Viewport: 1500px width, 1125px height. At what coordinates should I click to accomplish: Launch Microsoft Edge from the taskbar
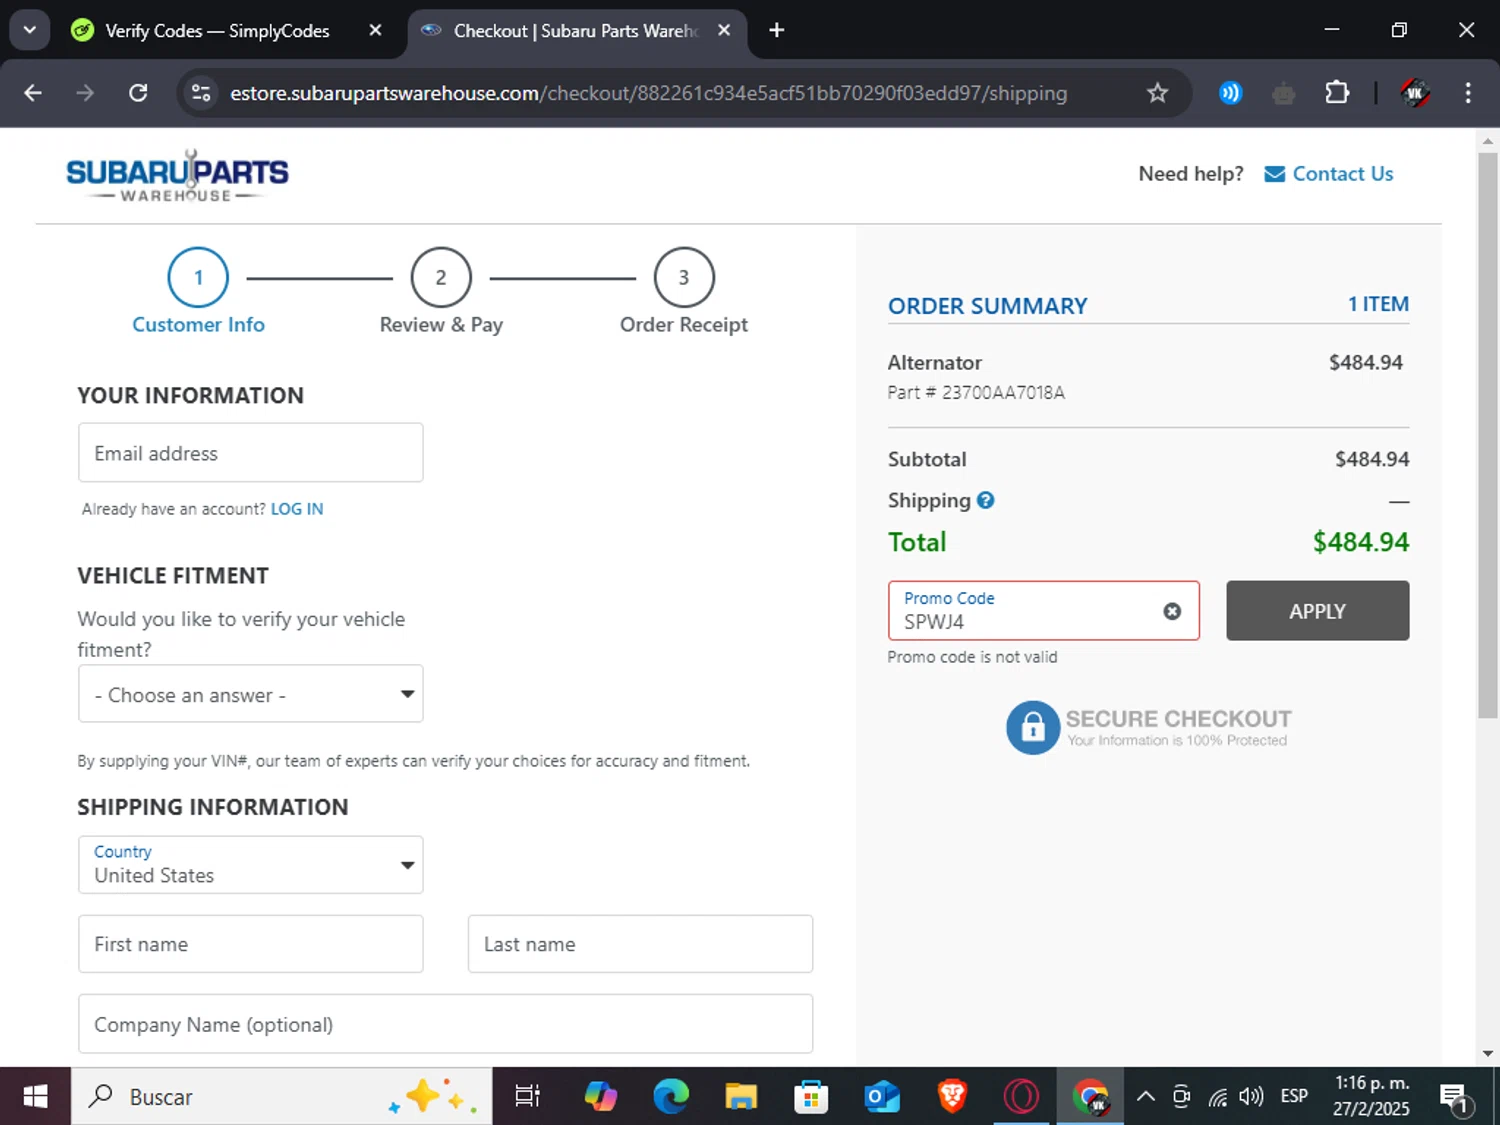(x=671, y=1097)
